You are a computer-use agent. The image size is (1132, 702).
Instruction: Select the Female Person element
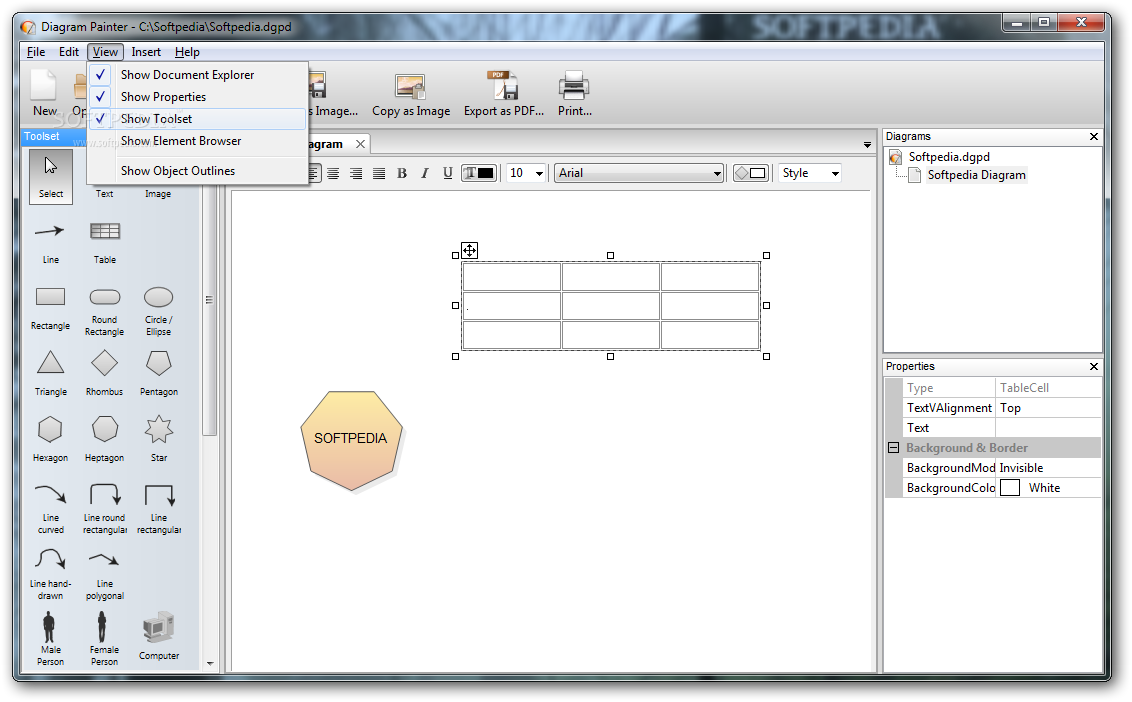(105, 638)
